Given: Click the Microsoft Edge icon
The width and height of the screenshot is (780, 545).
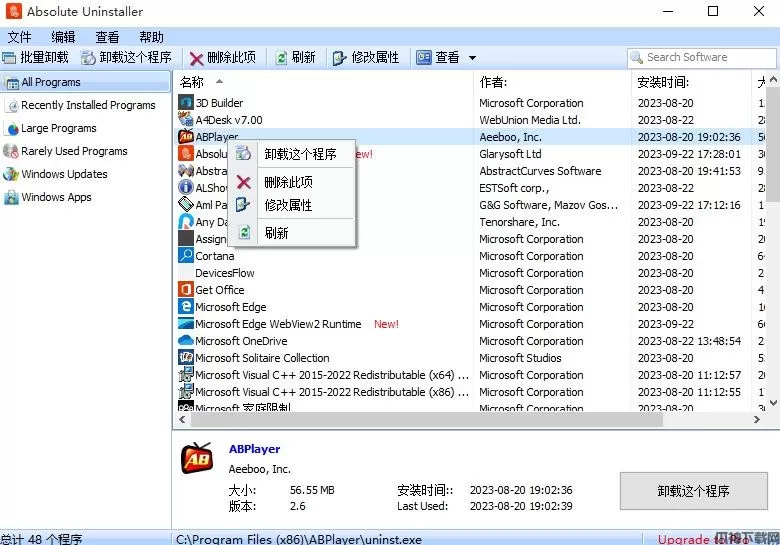Looking at the screenshot, I should [x=186, y=306].
